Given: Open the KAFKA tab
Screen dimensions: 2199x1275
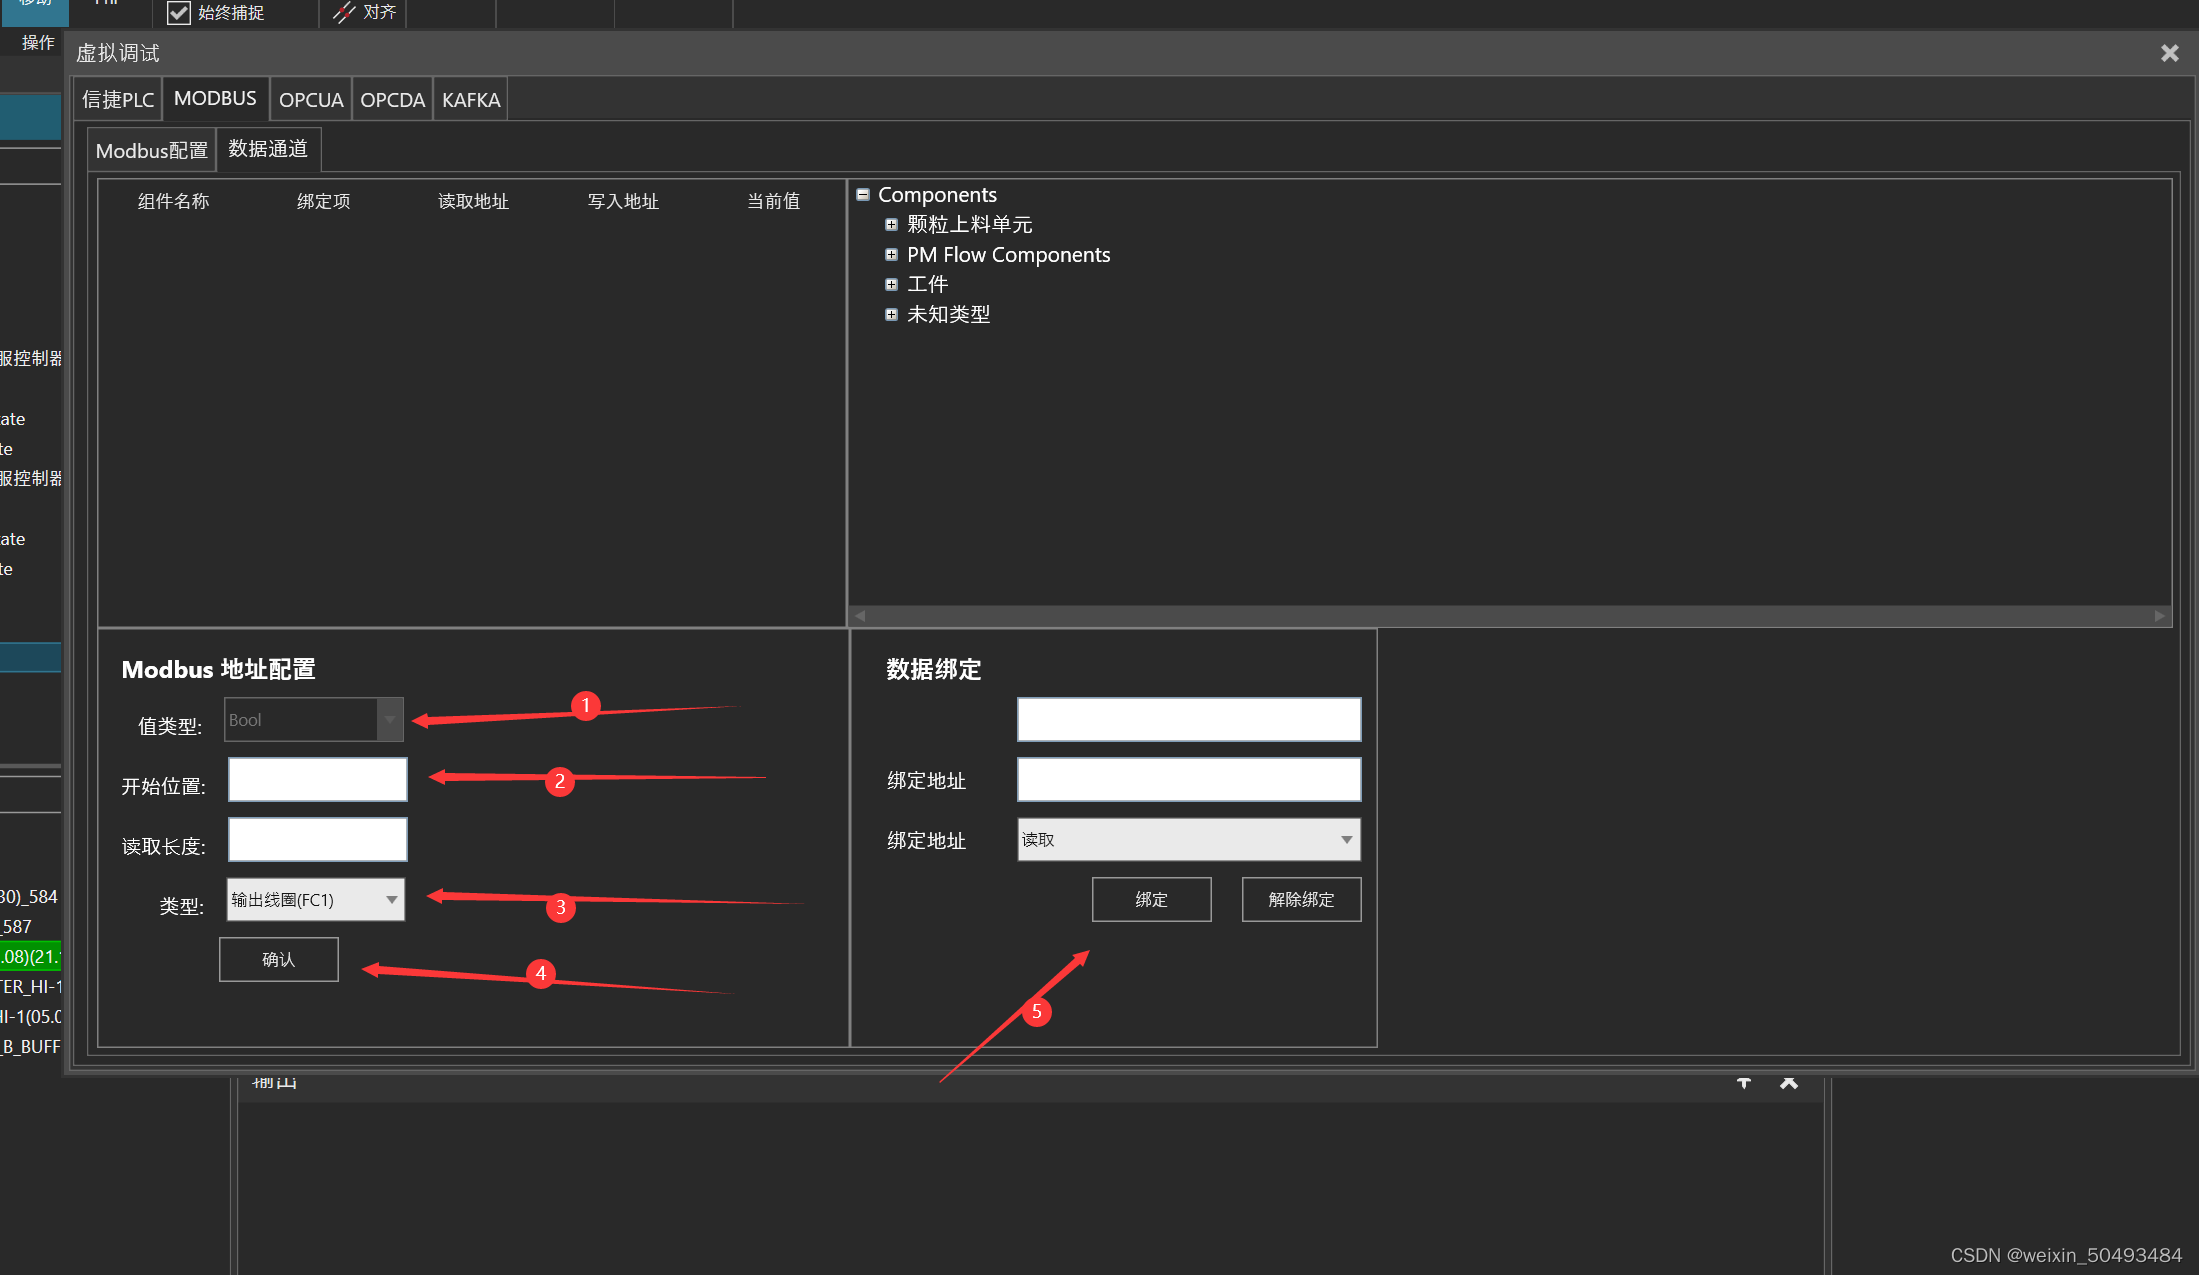Looking at the screenshot, I should point(471,100).
